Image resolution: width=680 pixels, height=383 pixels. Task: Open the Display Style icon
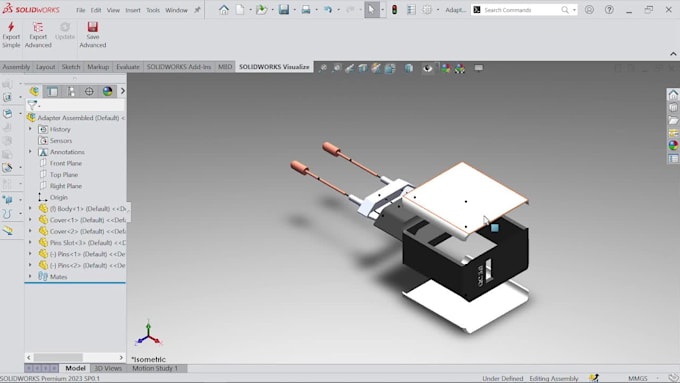(409, 68)
